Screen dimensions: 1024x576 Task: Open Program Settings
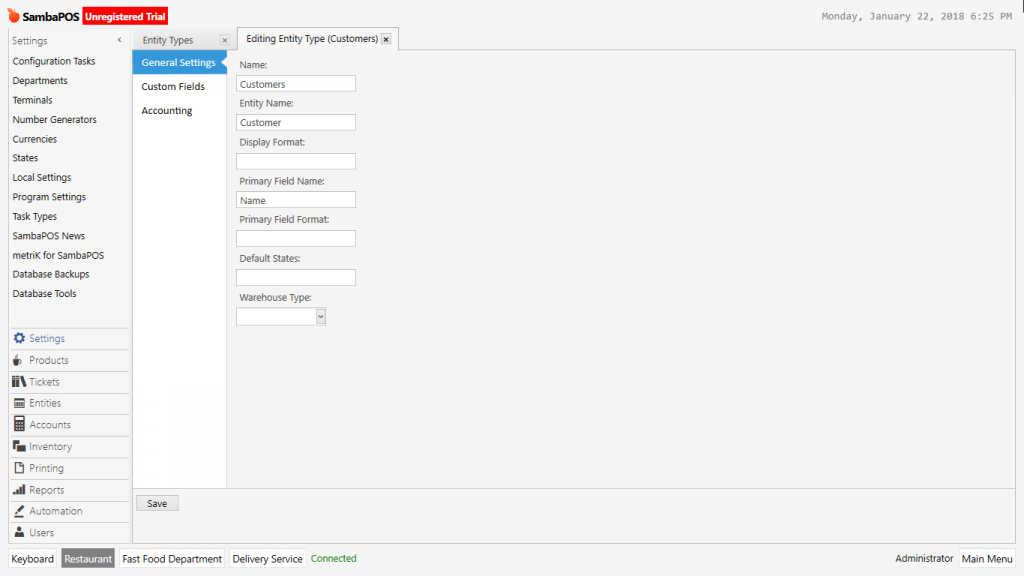[49, 197]
